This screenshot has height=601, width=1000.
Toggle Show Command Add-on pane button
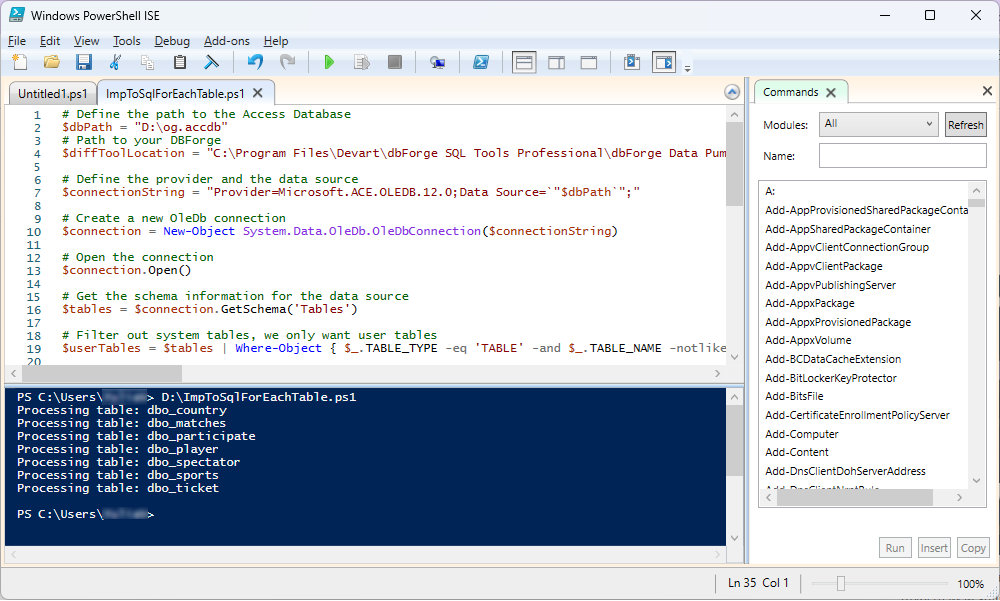(x=664, y=63)
